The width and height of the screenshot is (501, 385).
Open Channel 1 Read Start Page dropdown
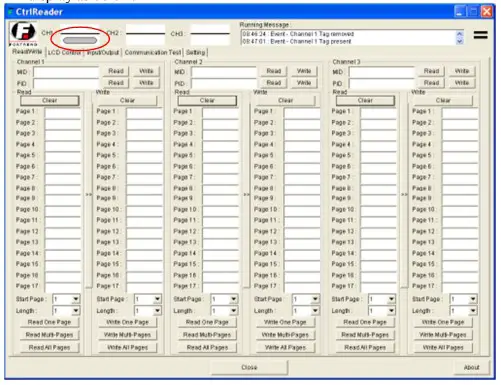click(76, 299)
